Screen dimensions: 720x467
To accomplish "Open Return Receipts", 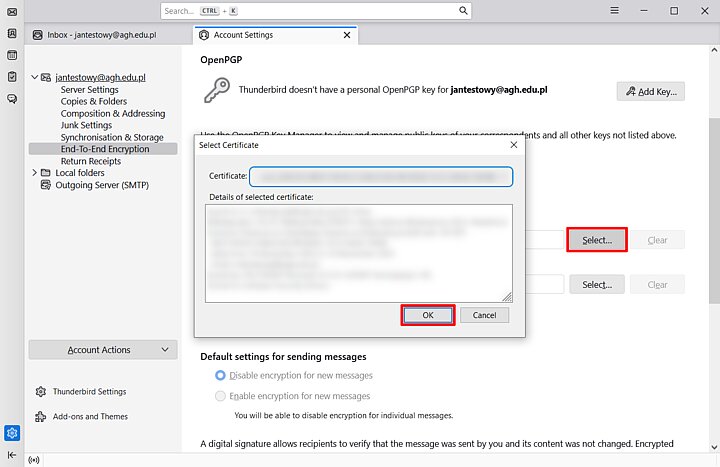I will pyautogui.click(x=91, y=161).
